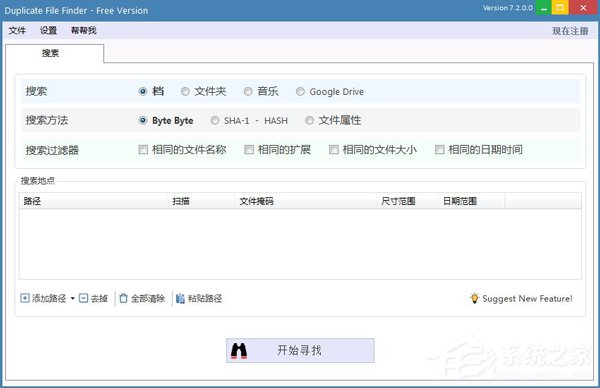Choose the Byte Byte search method
This screenshot has width=600, height=388.
pos(143,121)
